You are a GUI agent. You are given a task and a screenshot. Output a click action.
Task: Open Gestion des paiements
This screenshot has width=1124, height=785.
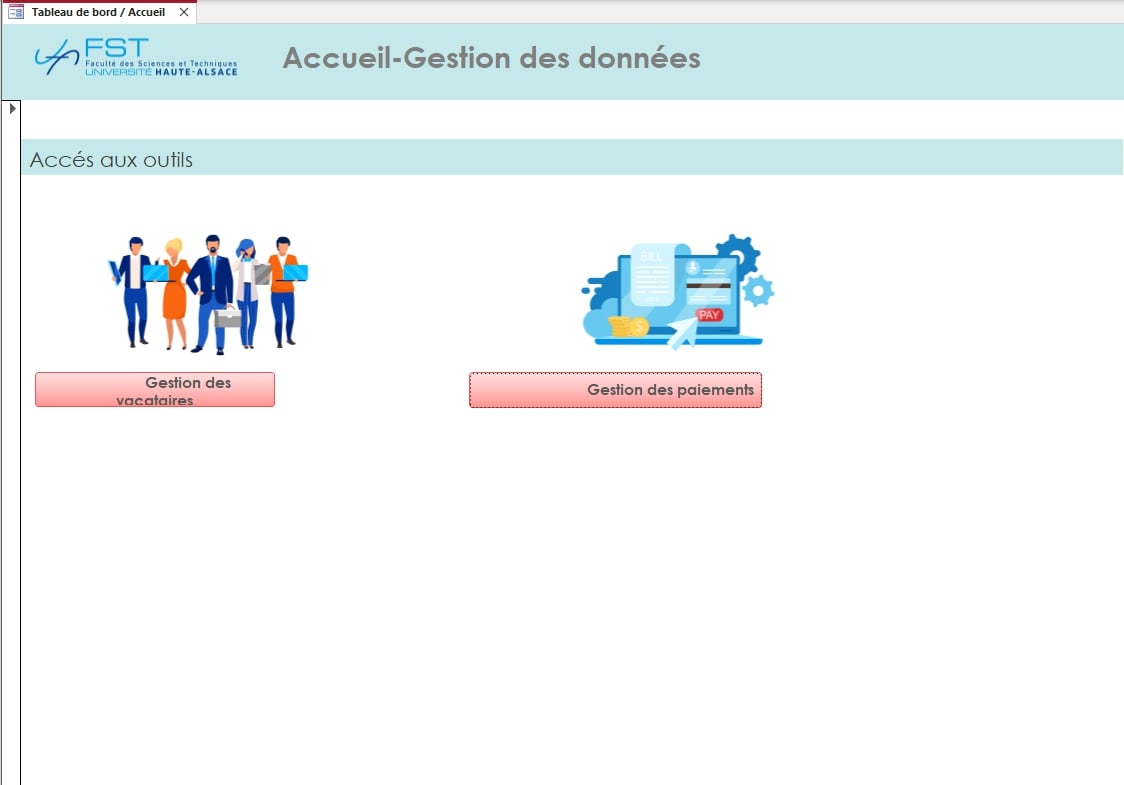pyautogui.click(x=615, y=390)
